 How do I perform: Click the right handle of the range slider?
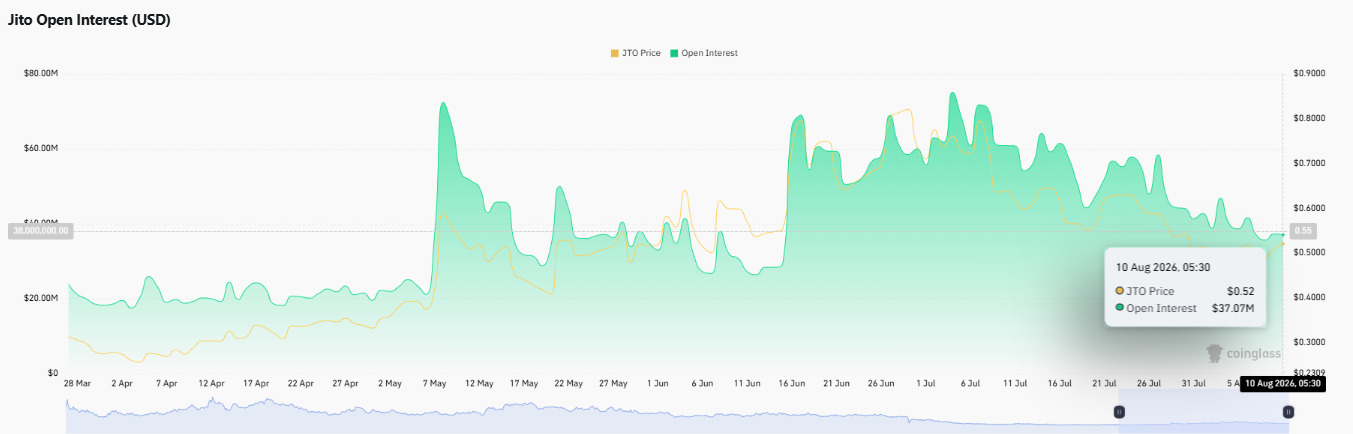pos(1288,411)
